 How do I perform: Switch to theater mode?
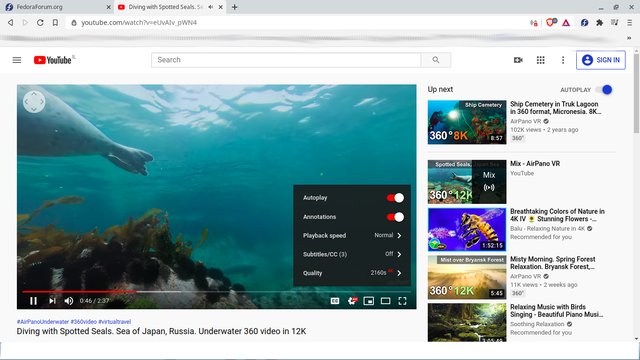(x=385, y=301)
